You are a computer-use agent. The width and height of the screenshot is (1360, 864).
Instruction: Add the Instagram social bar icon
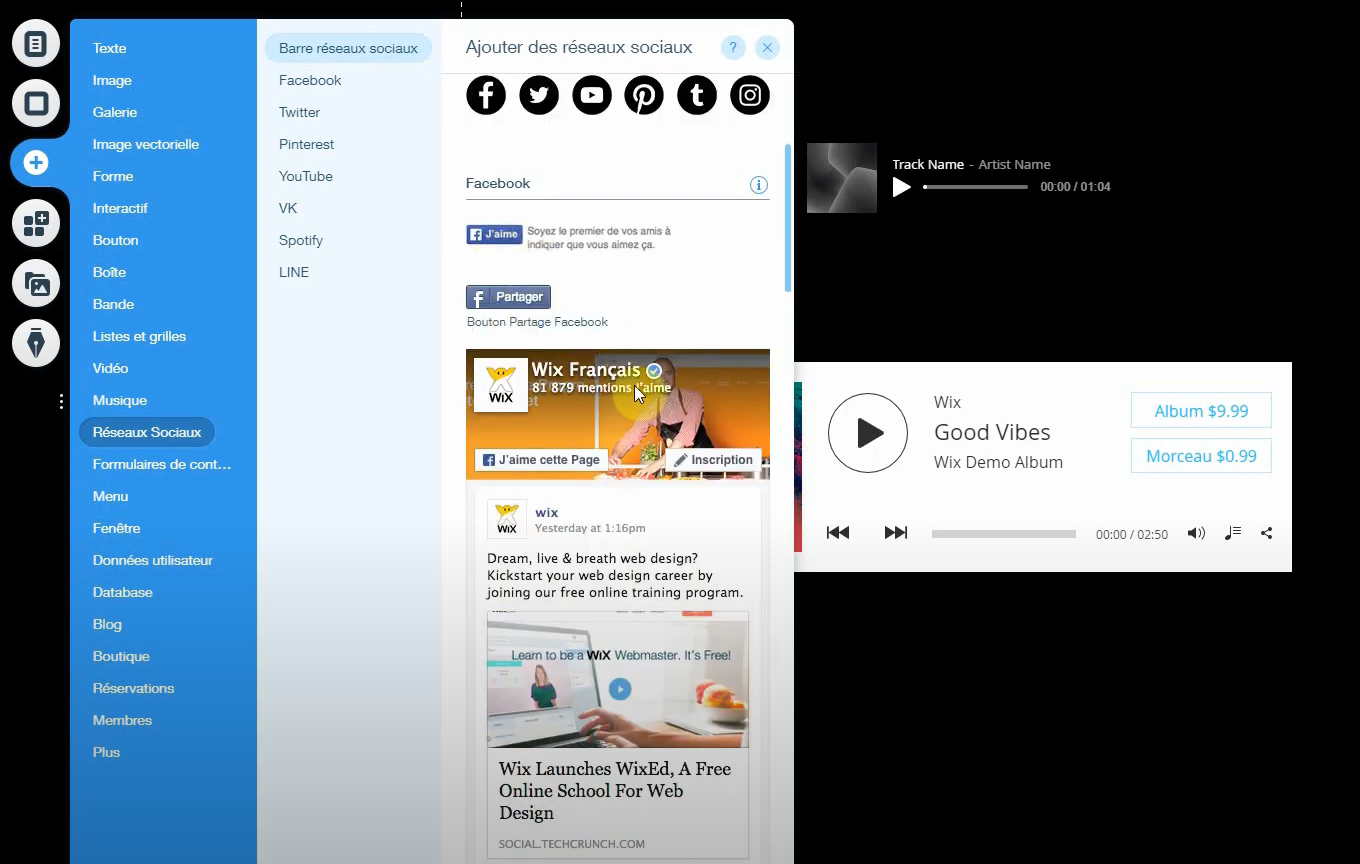pos(750,95)
